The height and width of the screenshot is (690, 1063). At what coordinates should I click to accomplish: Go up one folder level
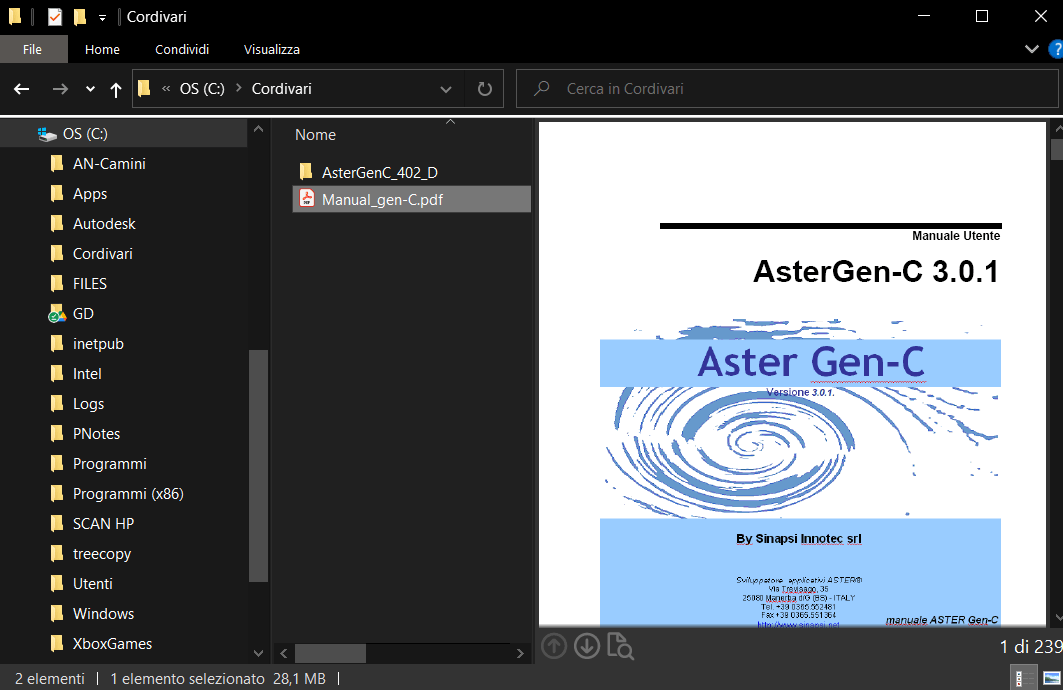pyautogui.click(x=116, y=89)
